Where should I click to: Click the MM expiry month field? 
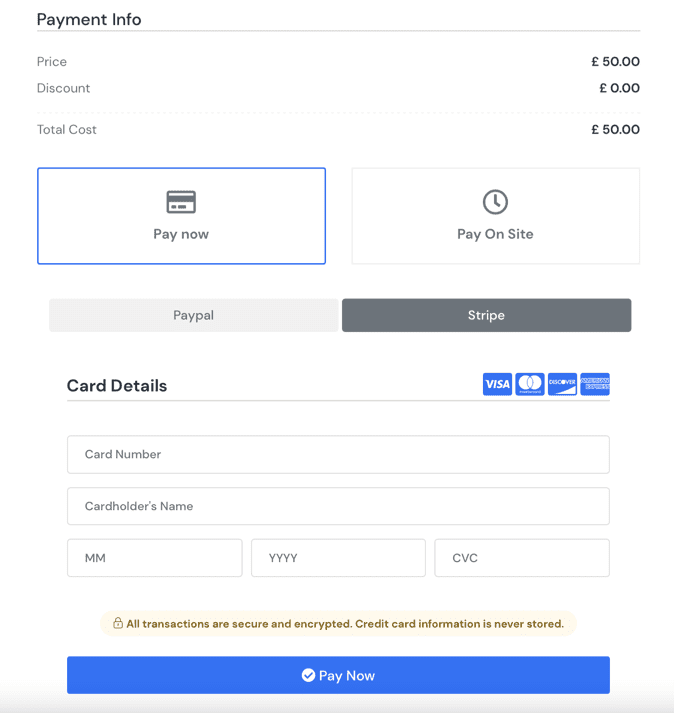(x=155, y=558)
